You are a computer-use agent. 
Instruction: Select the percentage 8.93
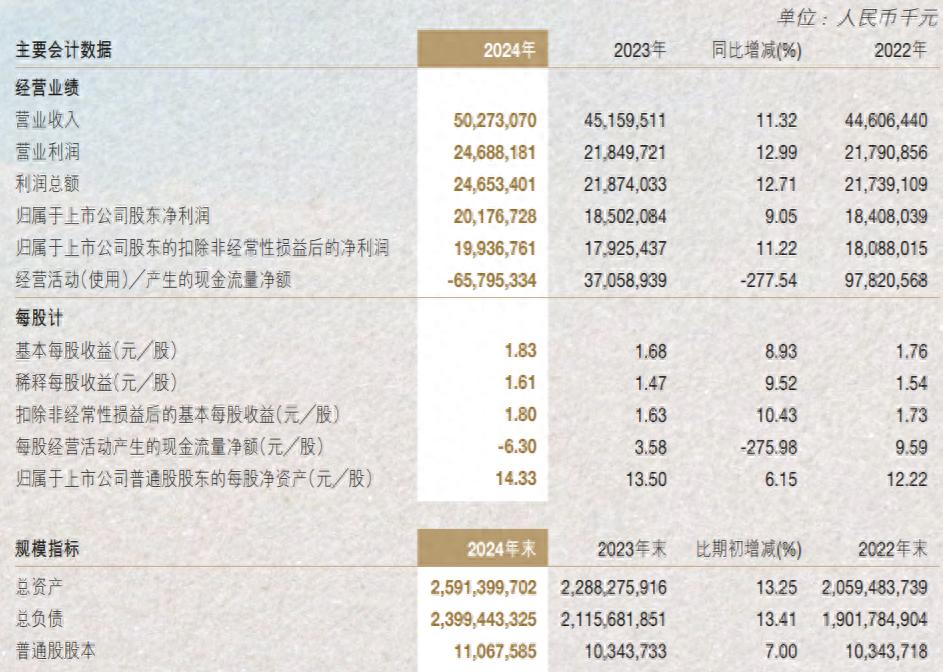click(x=781, y=351)
